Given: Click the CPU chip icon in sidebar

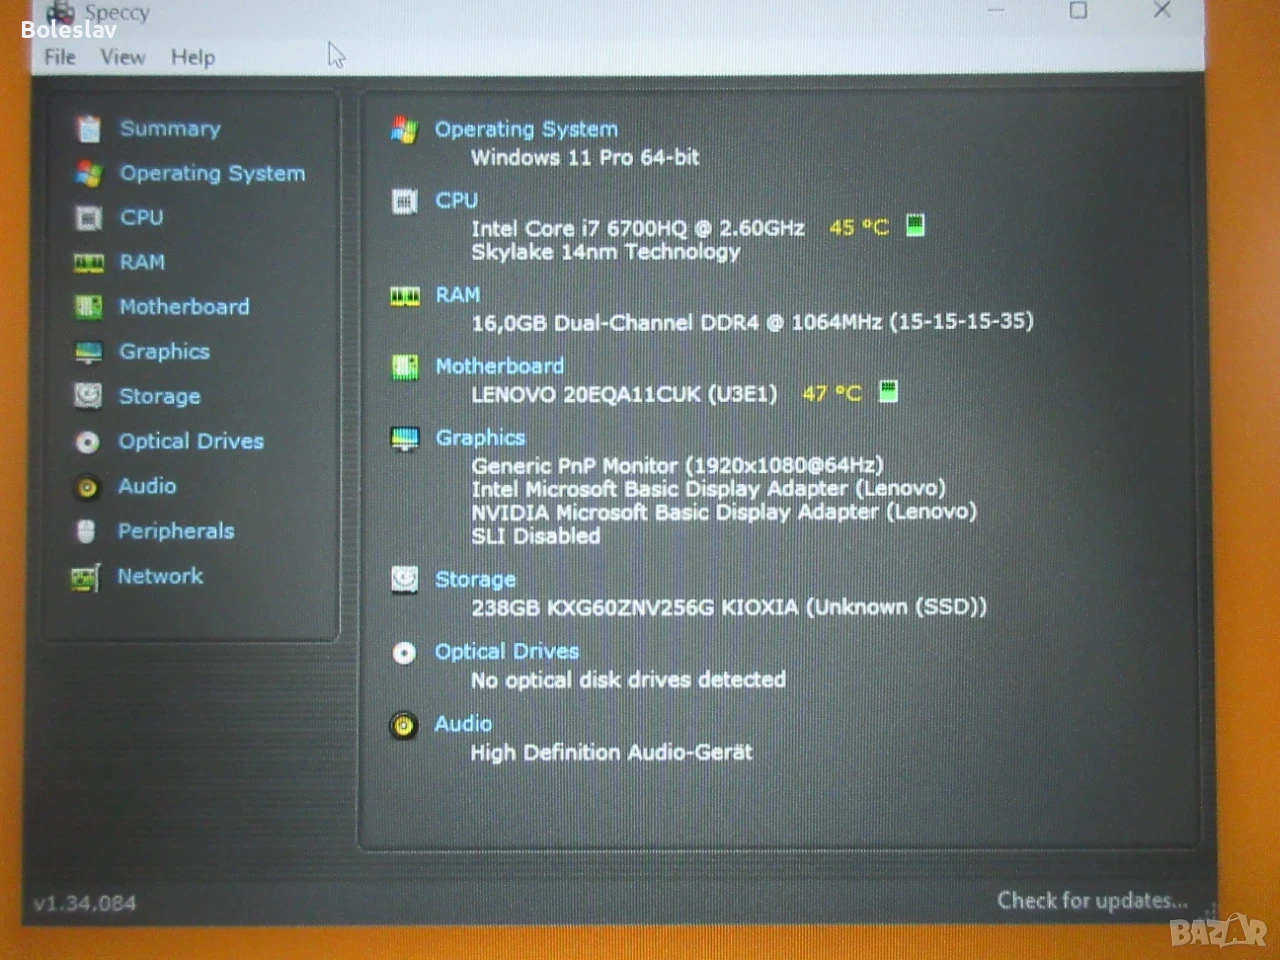Looking at the screenshot, I should [x=89, y=218].
